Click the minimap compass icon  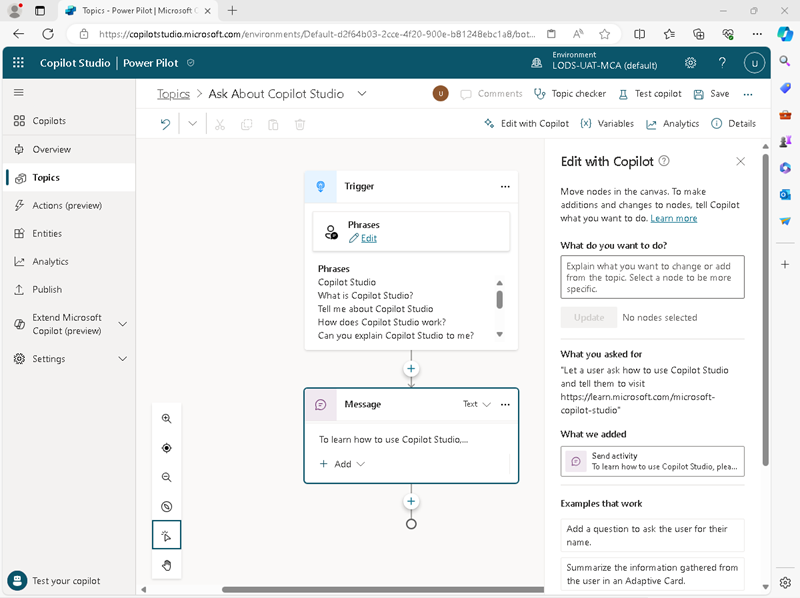[x=166, y=507]
